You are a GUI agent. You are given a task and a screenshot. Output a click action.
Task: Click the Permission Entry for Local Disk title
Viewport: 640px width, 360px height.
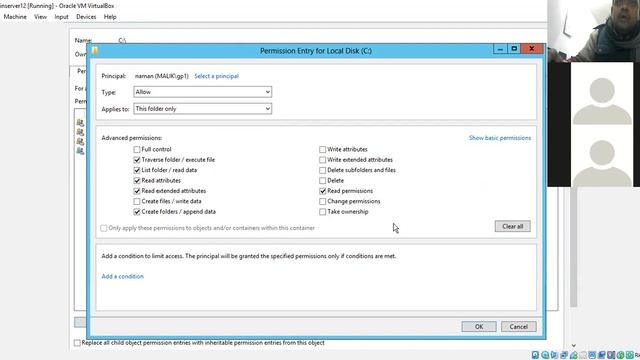coord(316,51)
